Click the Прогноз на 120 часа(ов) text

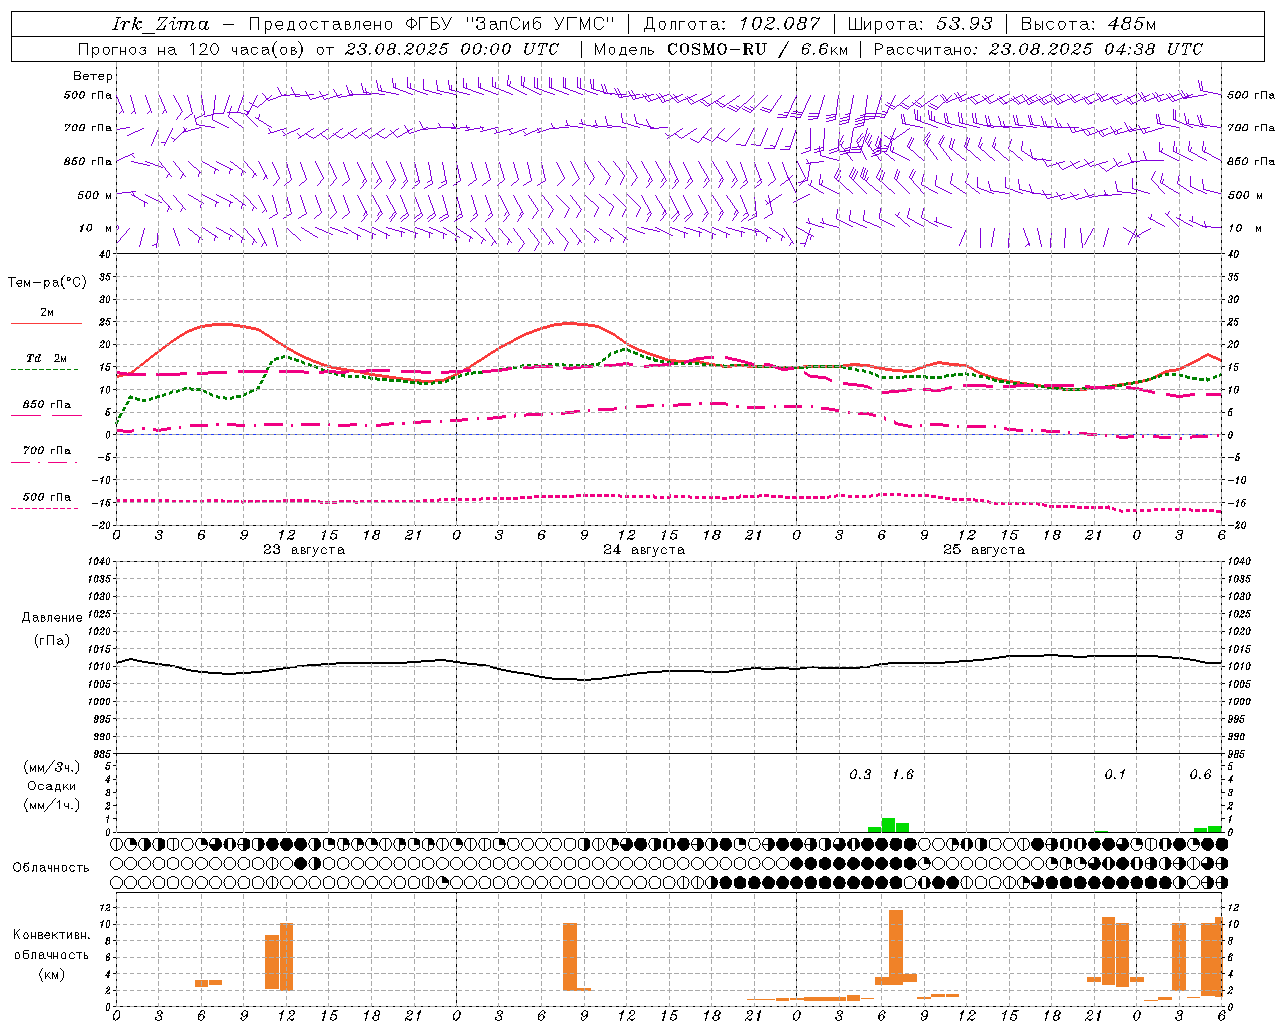tap(193, 49)
